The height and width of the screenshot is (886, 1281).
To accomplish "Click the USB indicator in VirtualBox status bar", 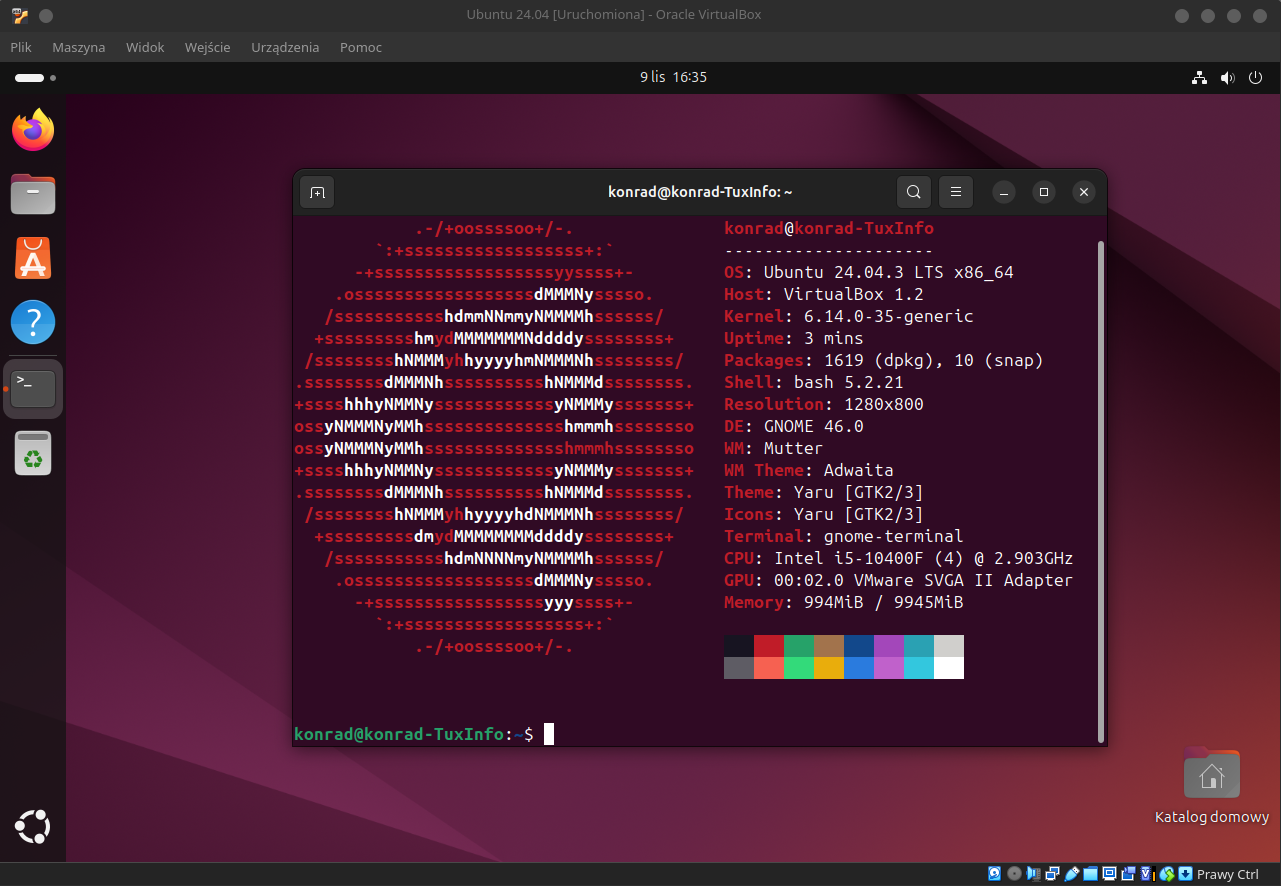I will tap(1071, 874).
